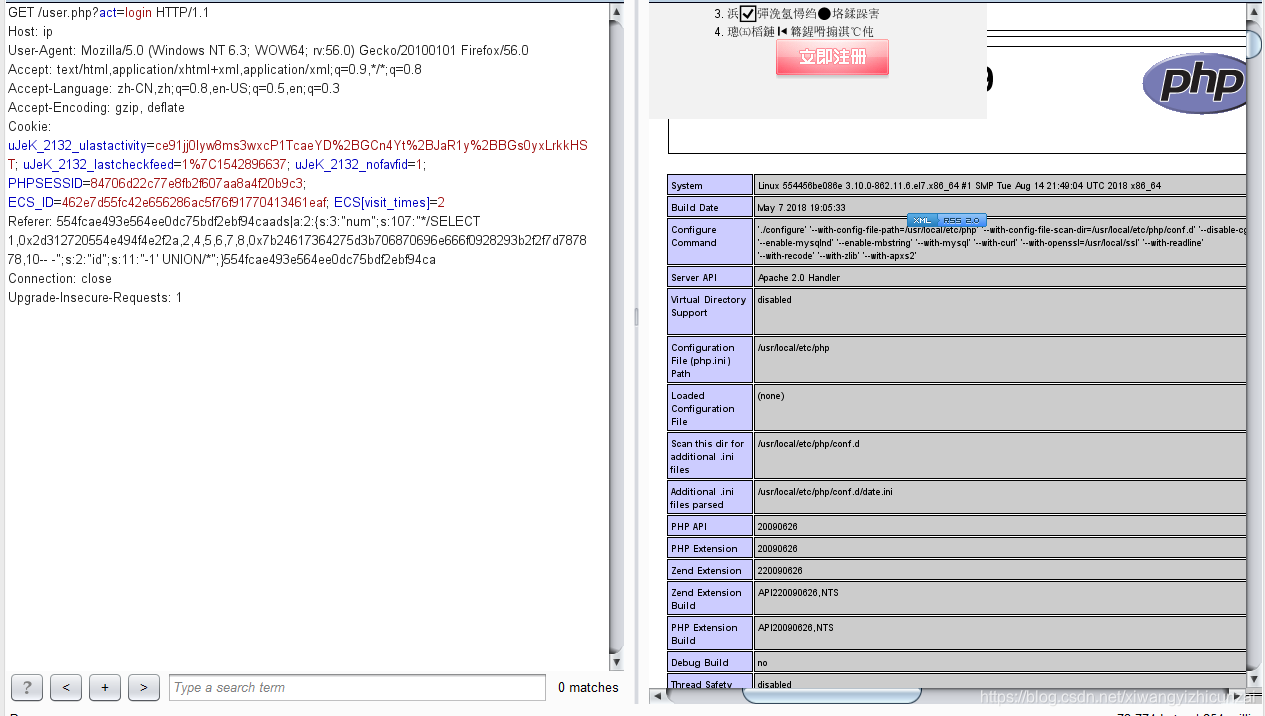Viewport: 1265px width, 716px height.
Task: Click the response panel vertical scroll thumb
Action: [1255, 43]
